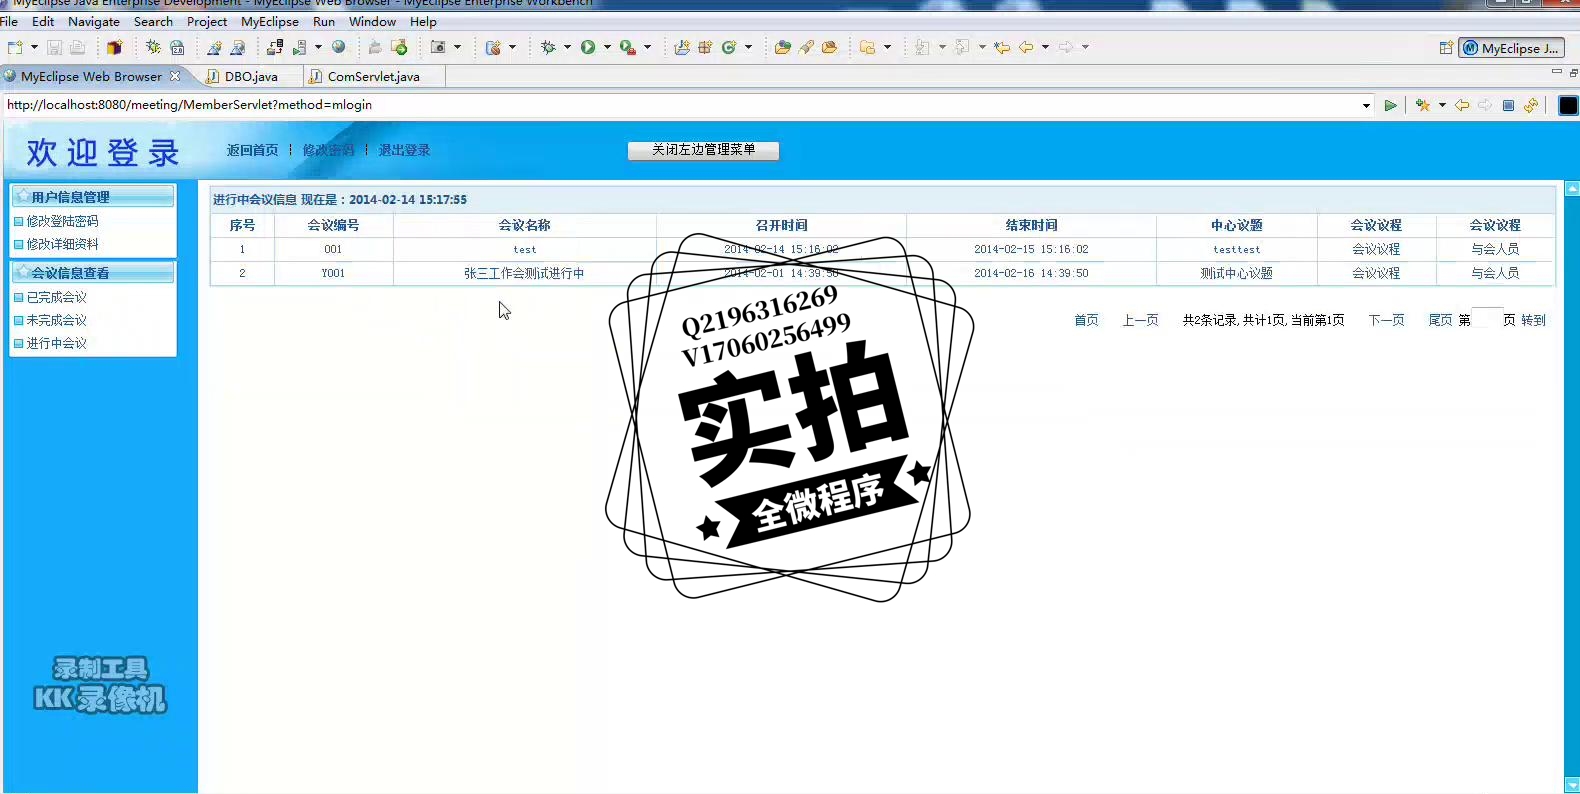This screenshot has height=794, width=1580.
Task: Click the 退出登录 link
Action: click(404, 150)
